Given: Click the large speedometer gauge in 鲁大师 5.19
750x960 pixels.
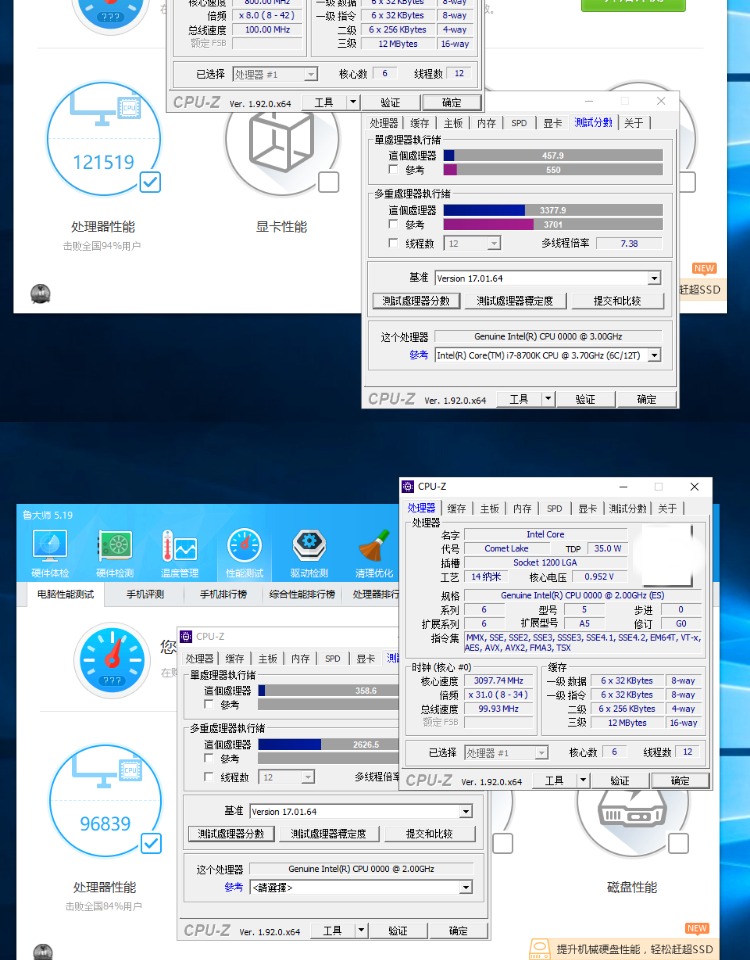Looking at the screenshot, I should [112, 660].
